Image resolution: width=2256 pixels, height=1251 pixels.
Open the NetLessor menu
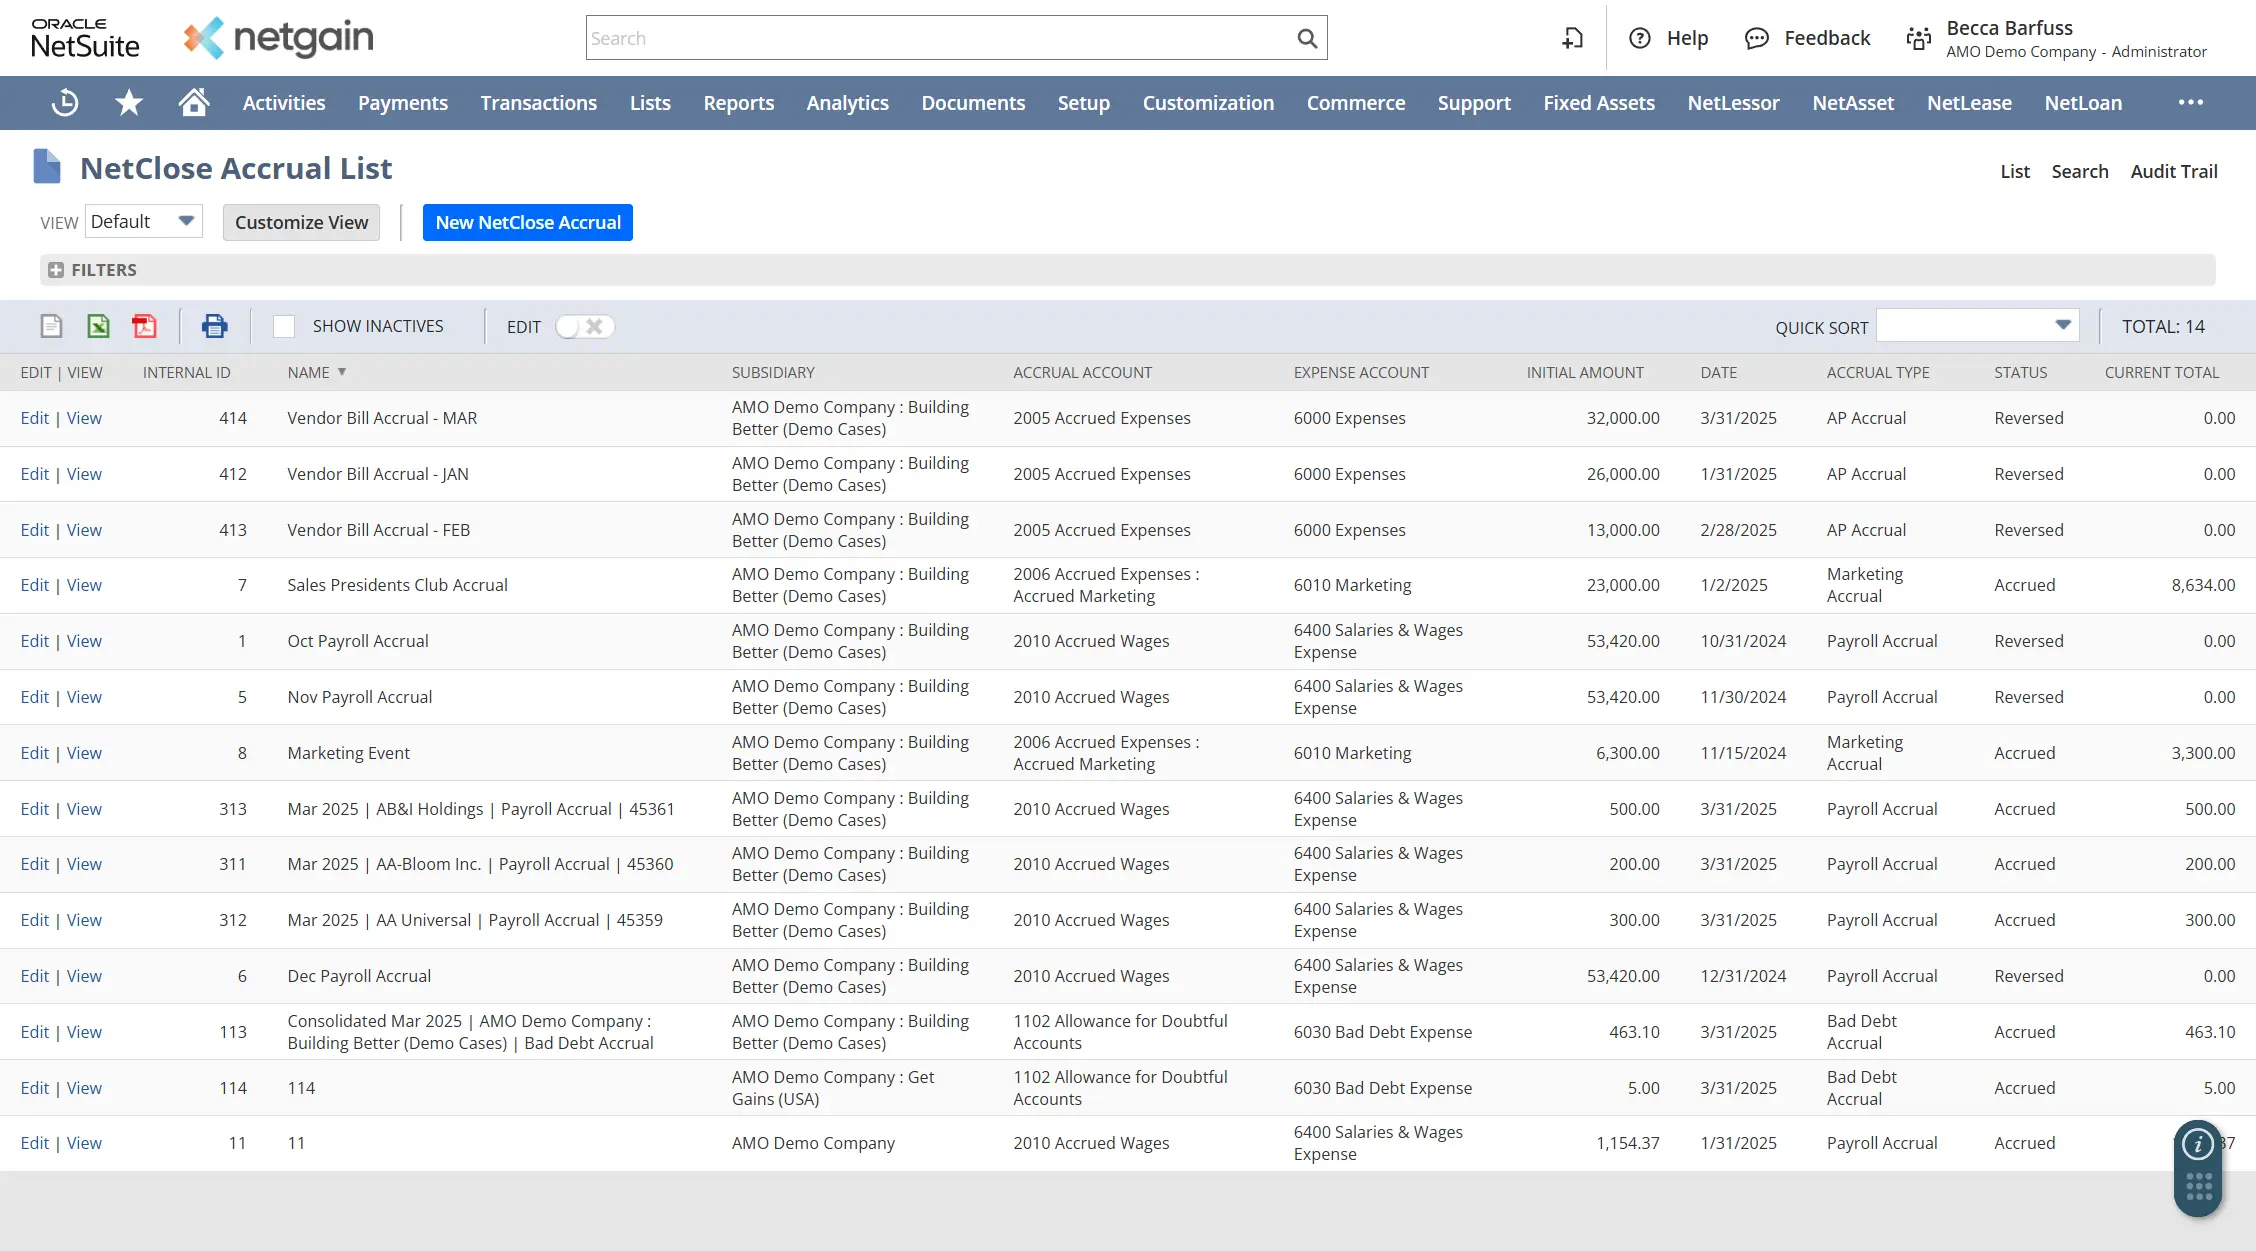coord(1733,103)
